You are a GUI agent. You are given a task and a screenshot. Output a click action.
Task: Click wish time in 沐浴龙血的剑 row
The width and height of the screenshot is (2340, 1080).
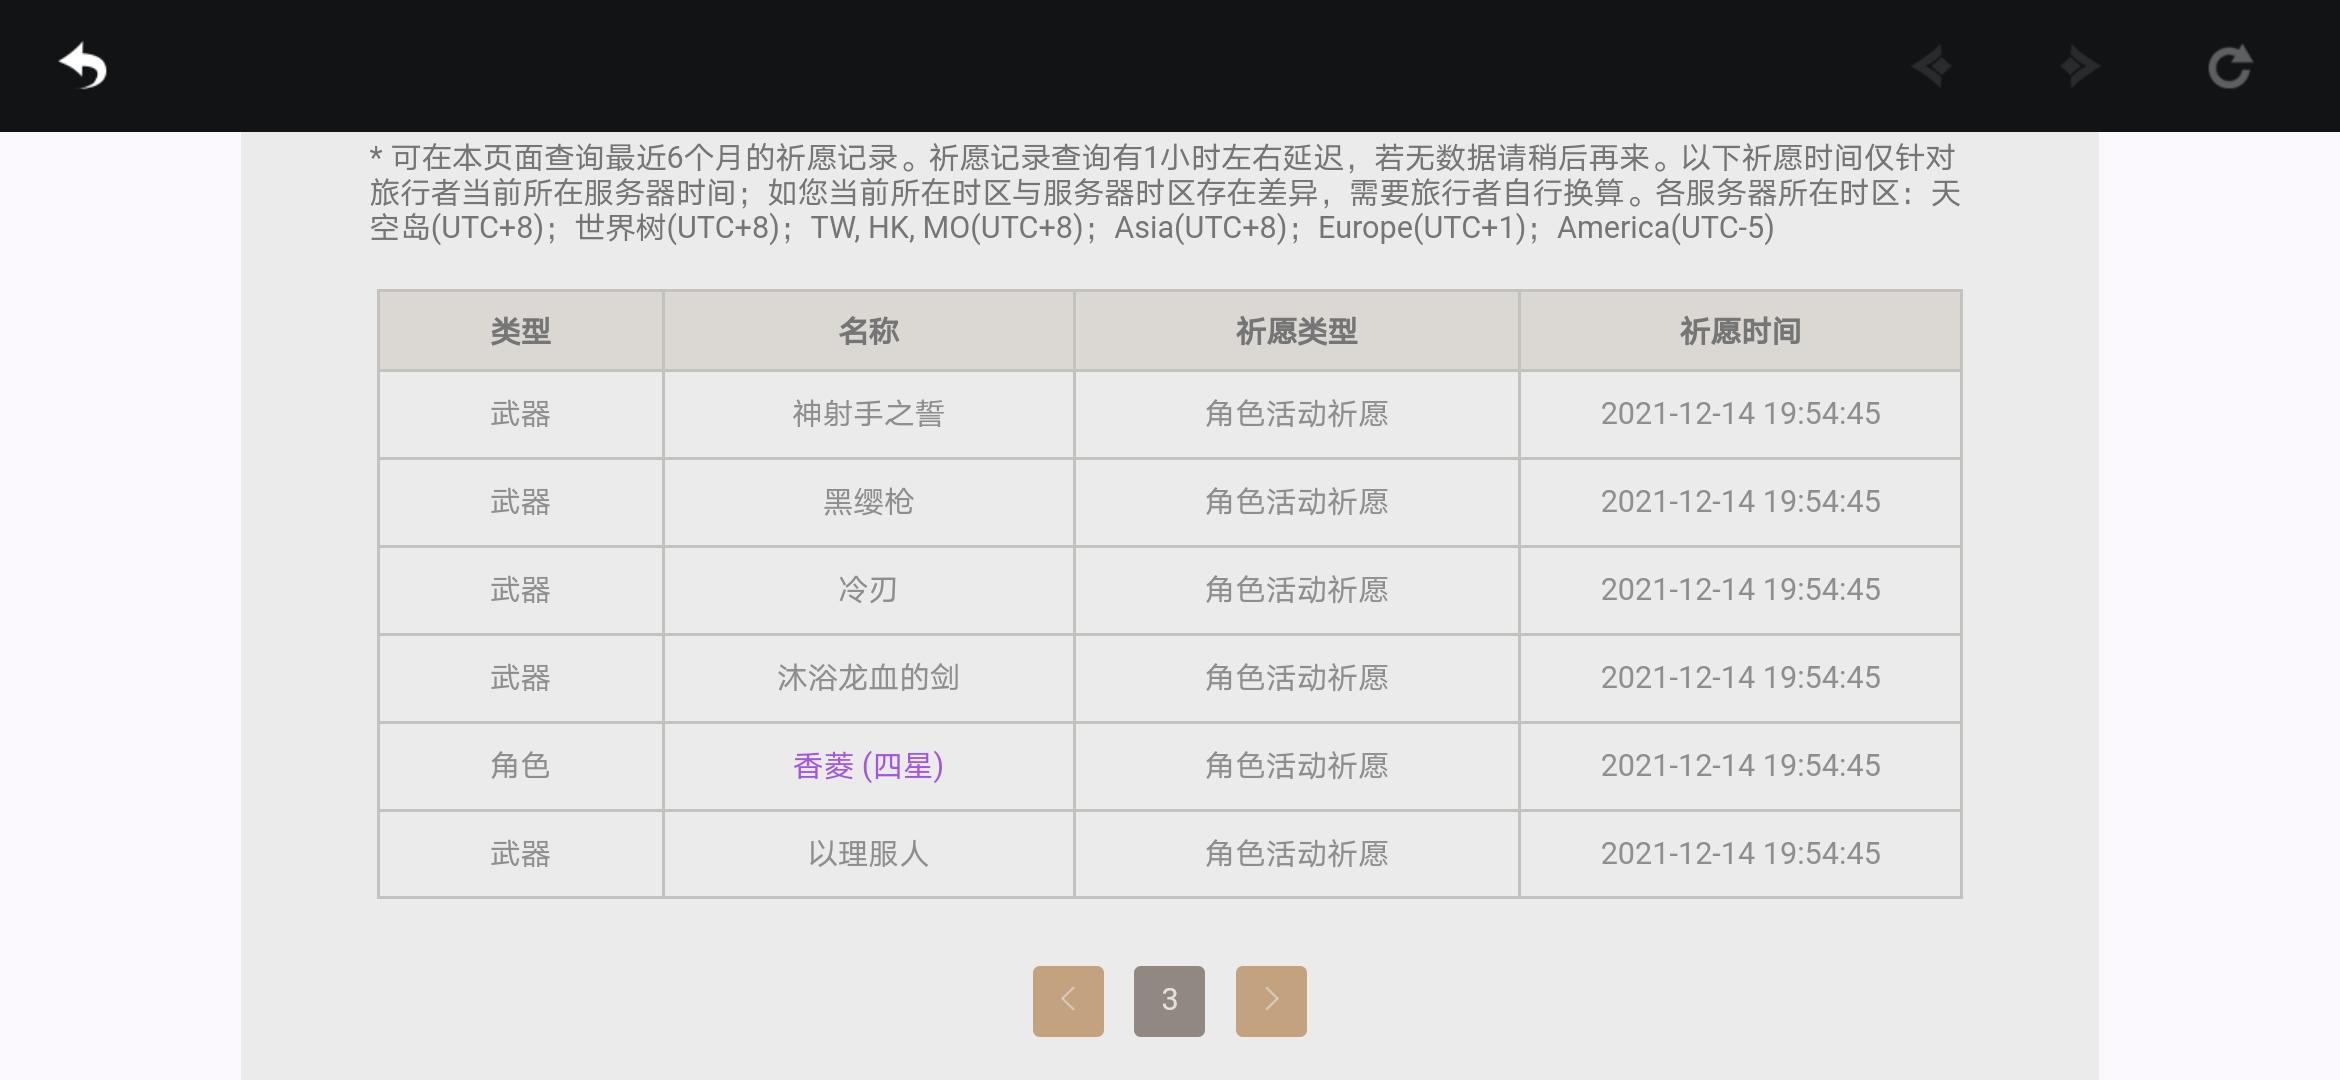[x=1740, y=678]
